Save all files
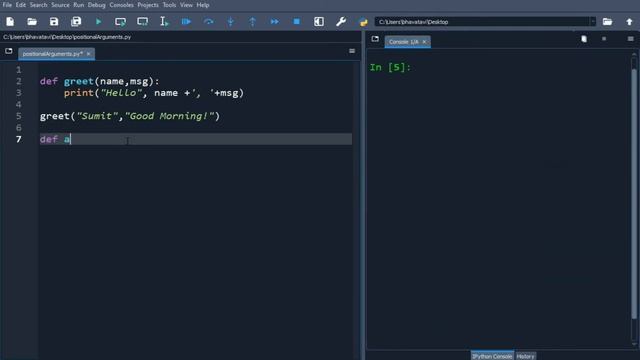 pos(76,22)
